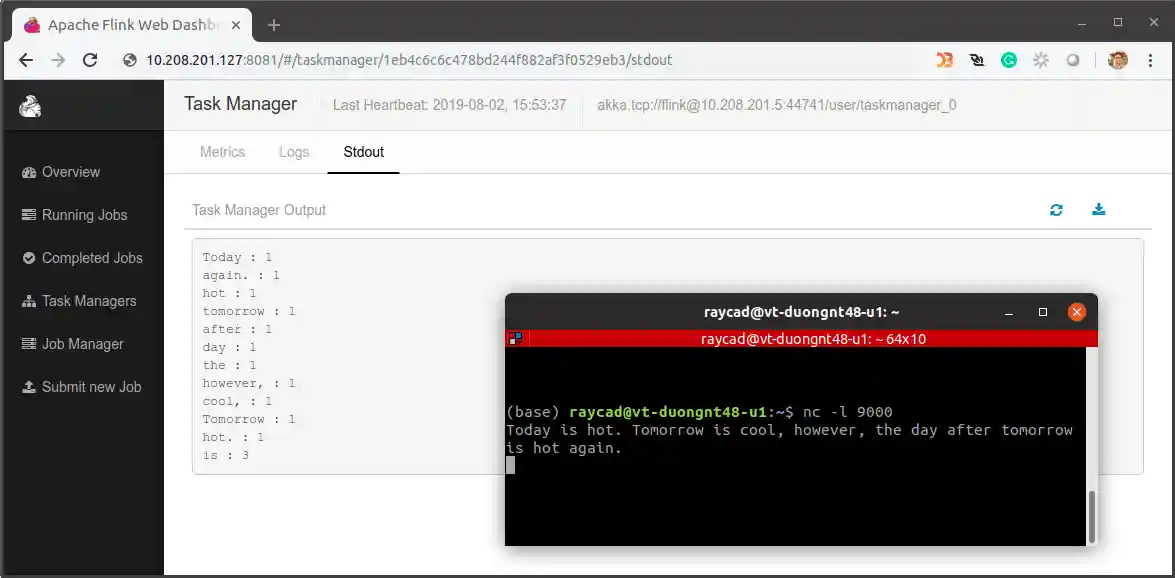This screenshot has height=578, width=1175.
Task: Click the gray gear-burst extension icon
Action: click(1041, 61)
